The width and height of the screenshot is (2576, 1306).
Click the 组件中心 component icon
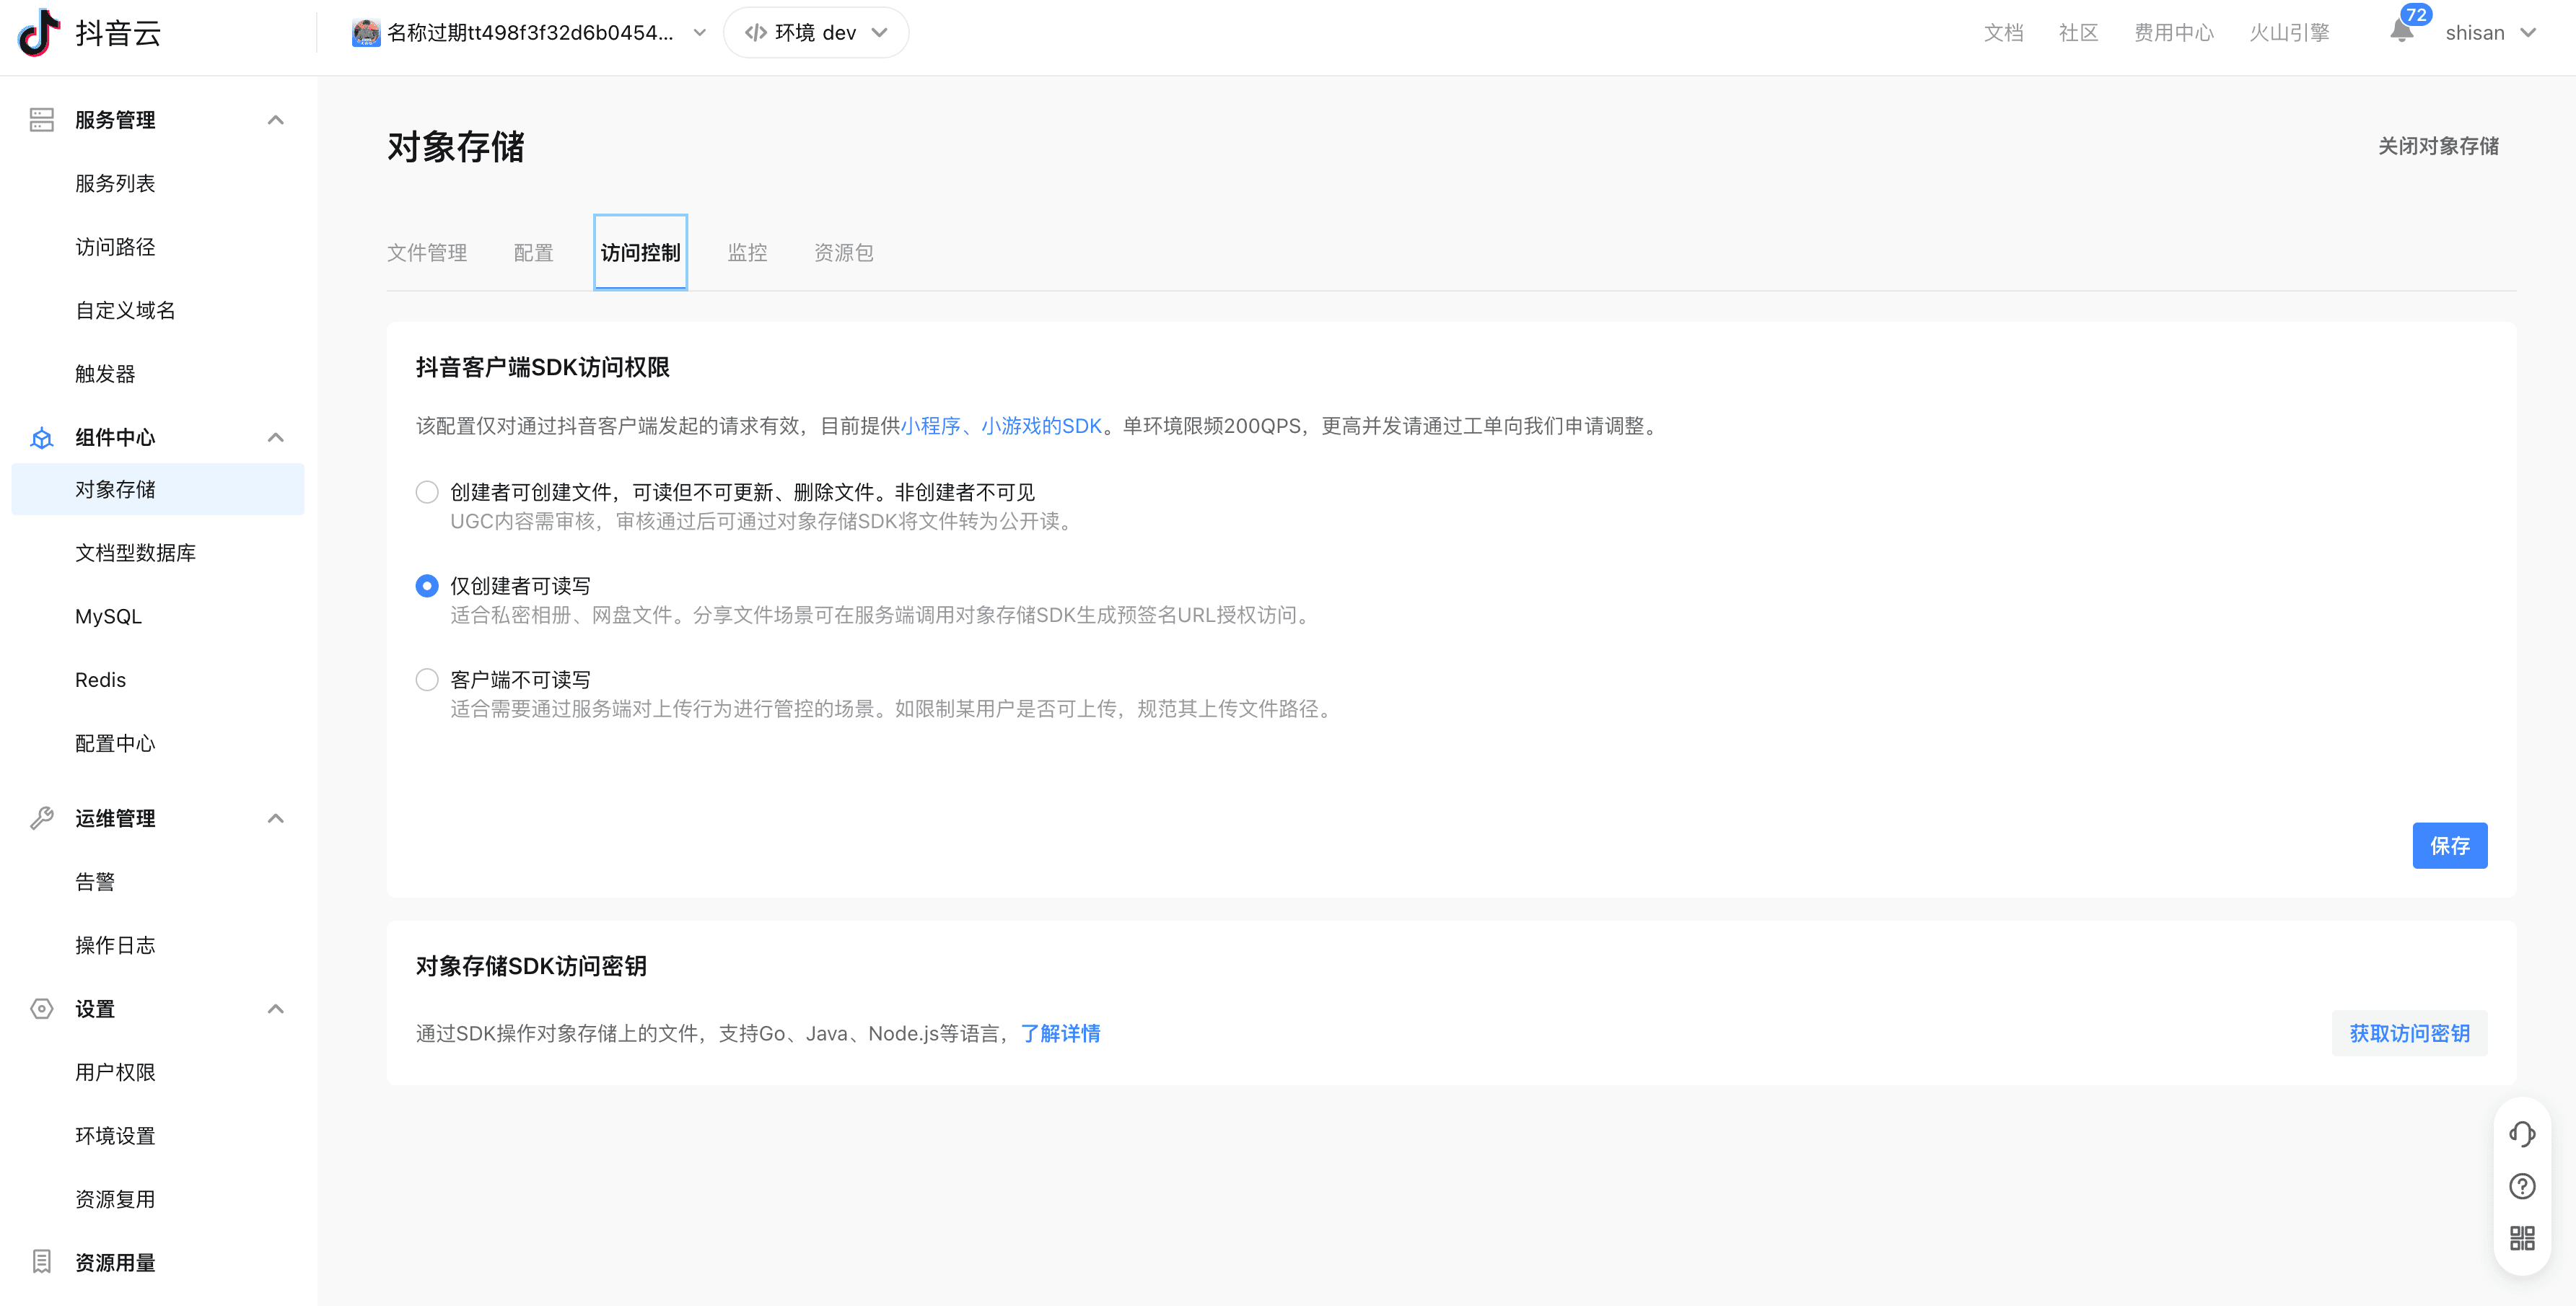click(x=41, y=438)
